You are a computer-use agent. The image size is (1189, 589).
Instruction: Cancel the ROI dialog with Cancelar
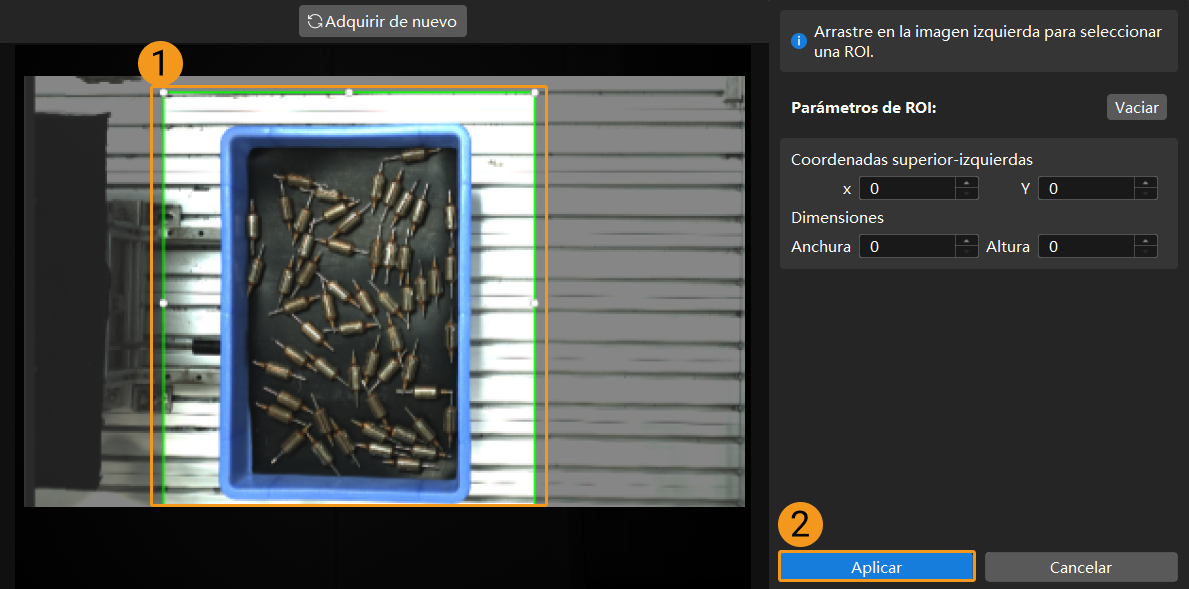coord(1081,567)
